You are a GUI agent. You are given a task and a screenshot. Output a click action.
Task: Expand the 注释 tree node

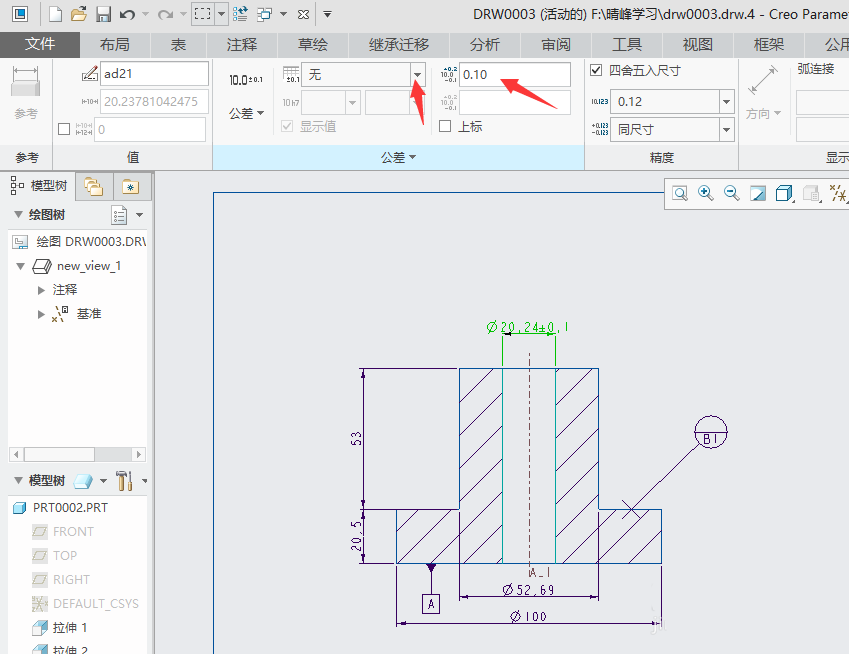41,290
